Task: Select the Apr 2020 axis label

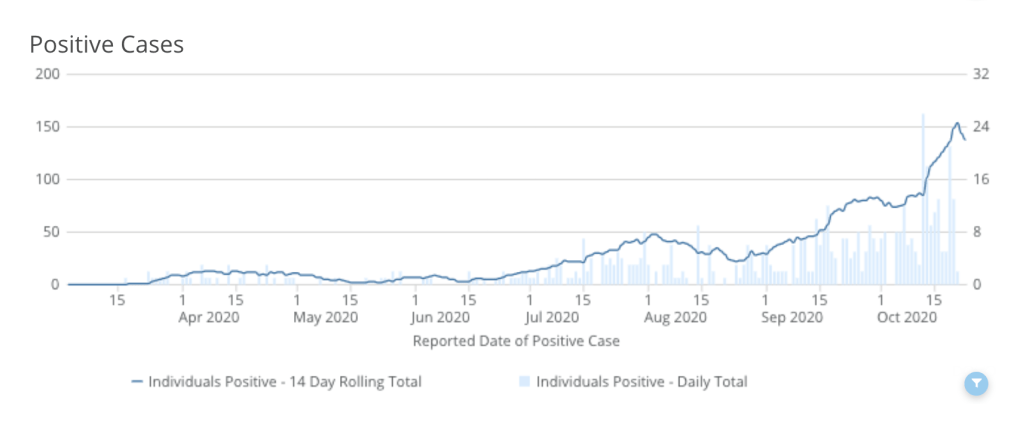Action: (x=211, y=318)
